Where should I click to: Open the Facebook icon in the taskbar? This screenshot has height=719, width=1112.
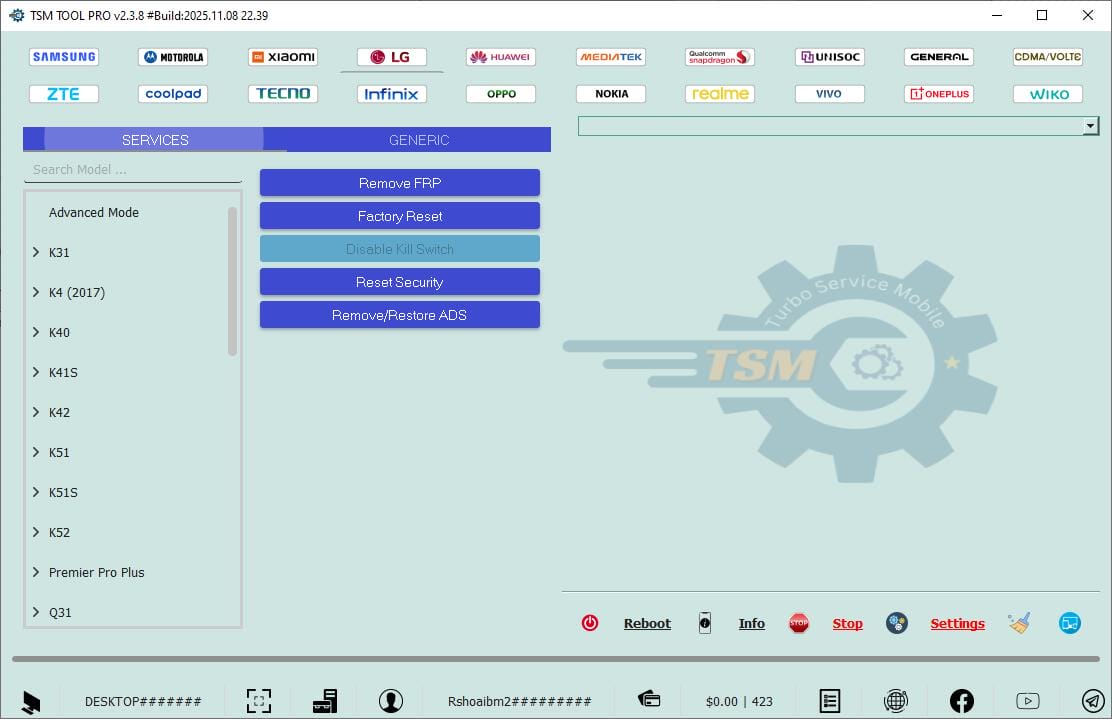point(961,701)
